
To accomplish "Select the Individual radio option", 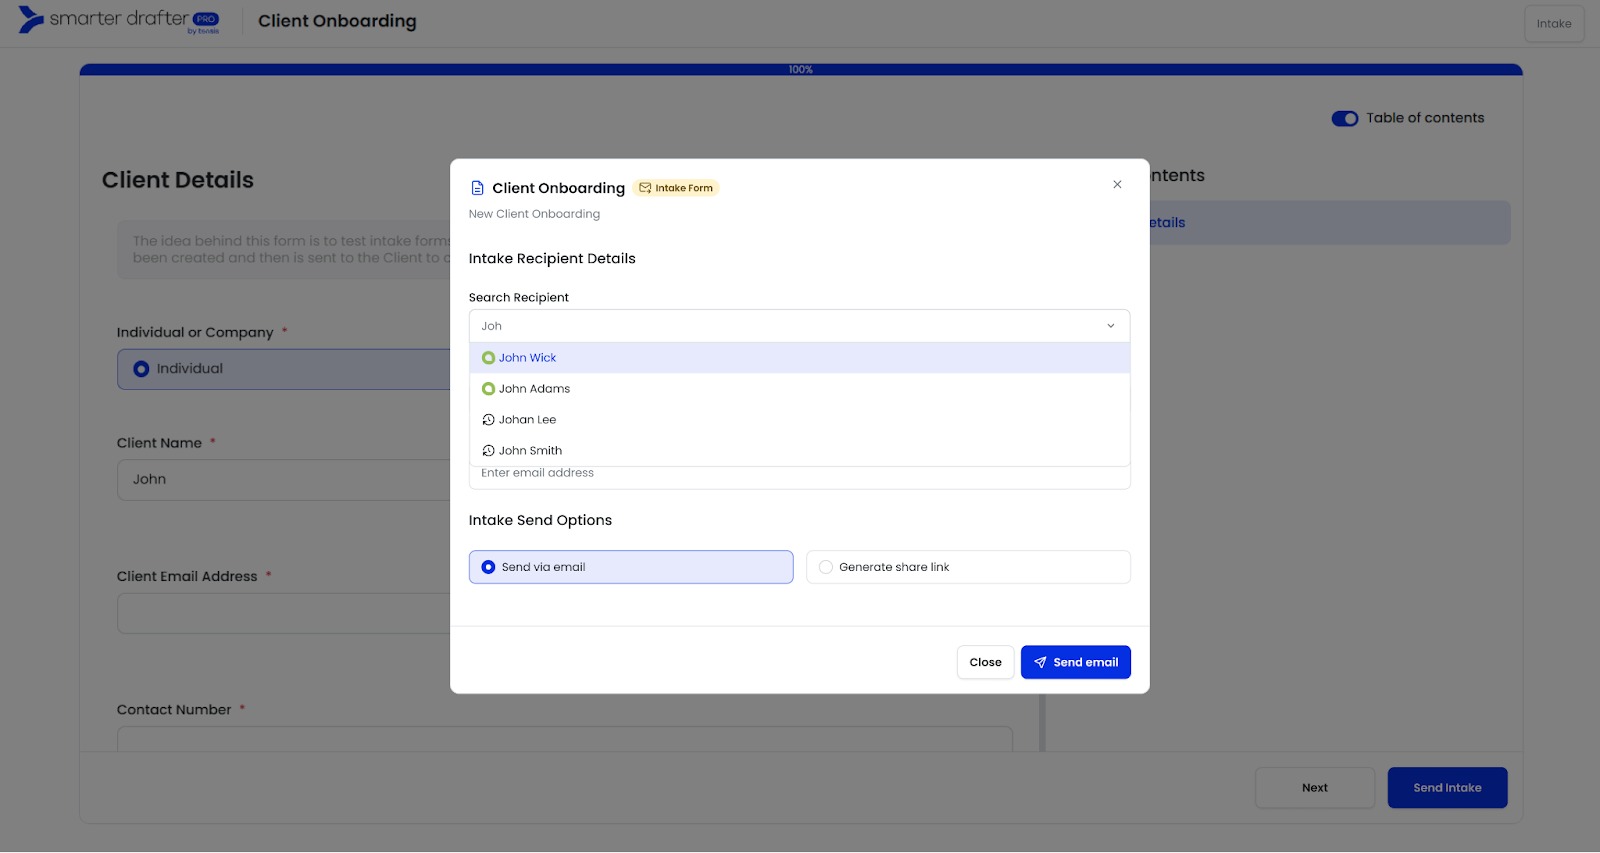I will (x=142, y=369).
